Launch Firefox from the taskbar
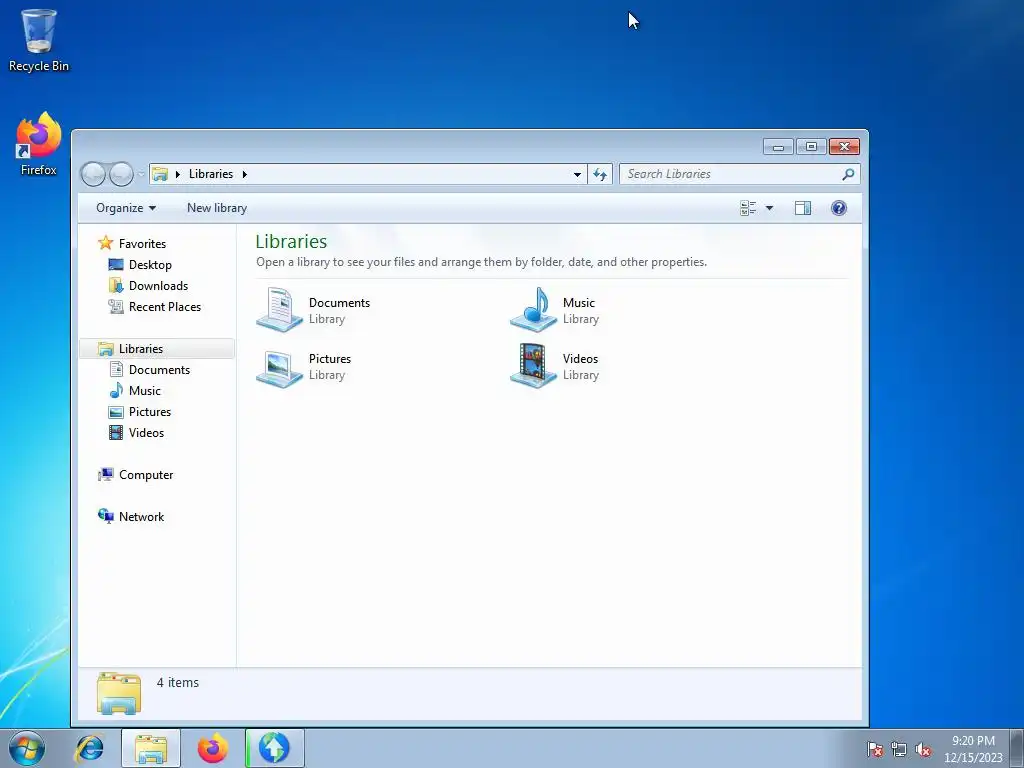1024x768 pixels. pyautogui.click(x=212, y=748)
